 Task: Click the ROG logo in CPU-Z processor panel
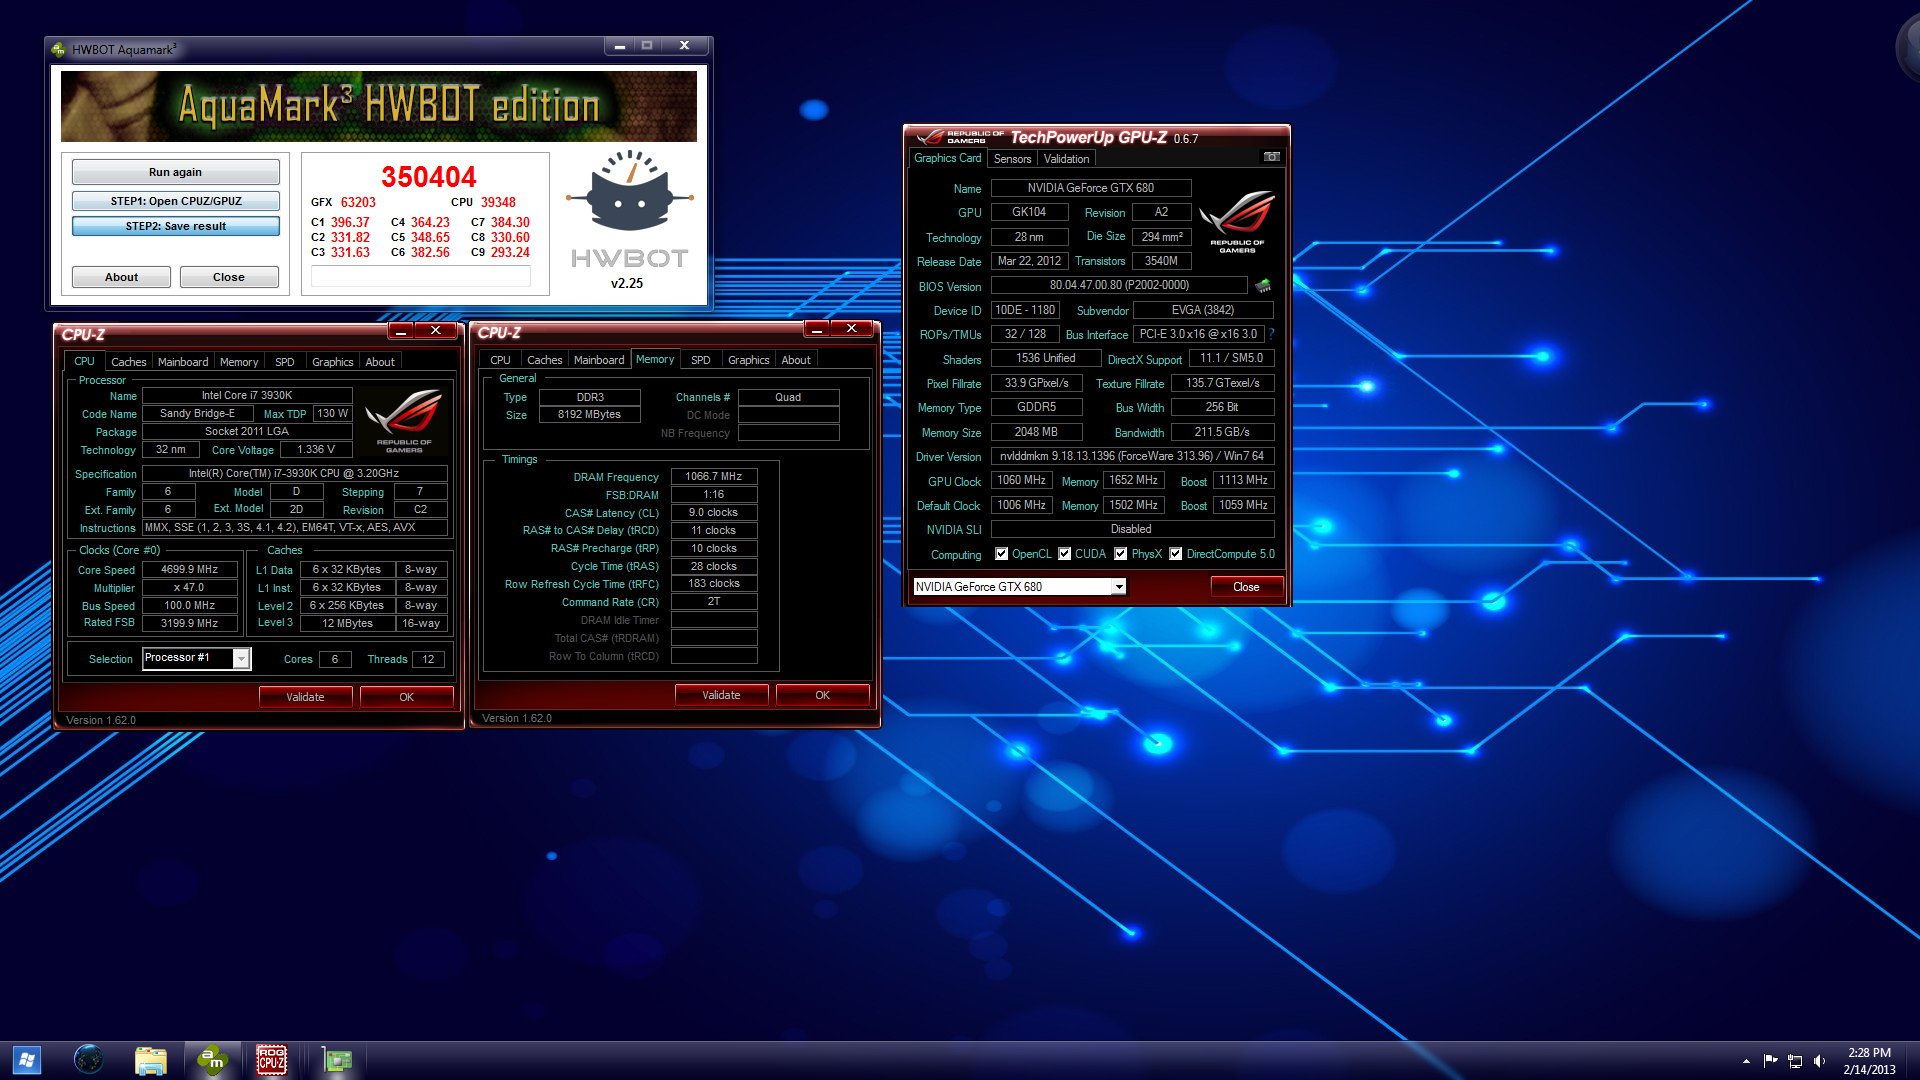(404, 421)
